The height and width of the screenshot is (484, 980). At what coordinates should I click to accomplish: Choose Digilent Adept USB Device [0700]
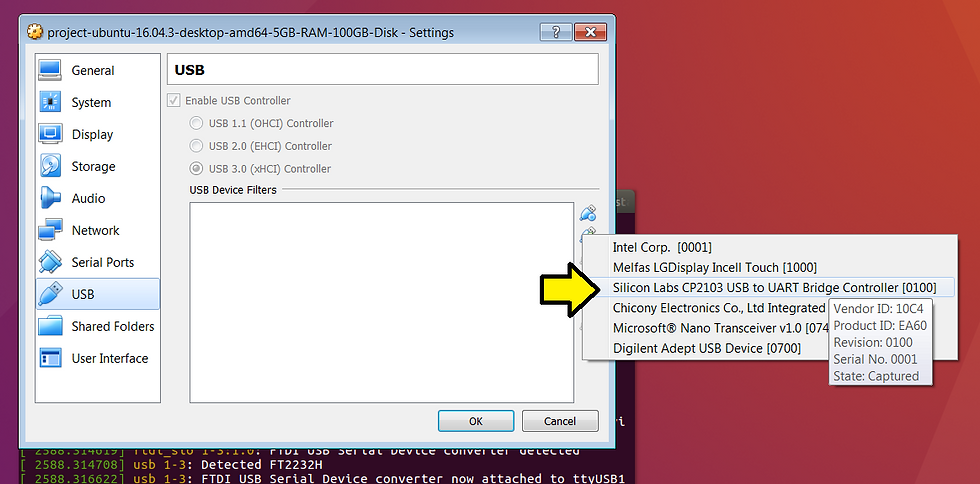(x=706, y=348)
